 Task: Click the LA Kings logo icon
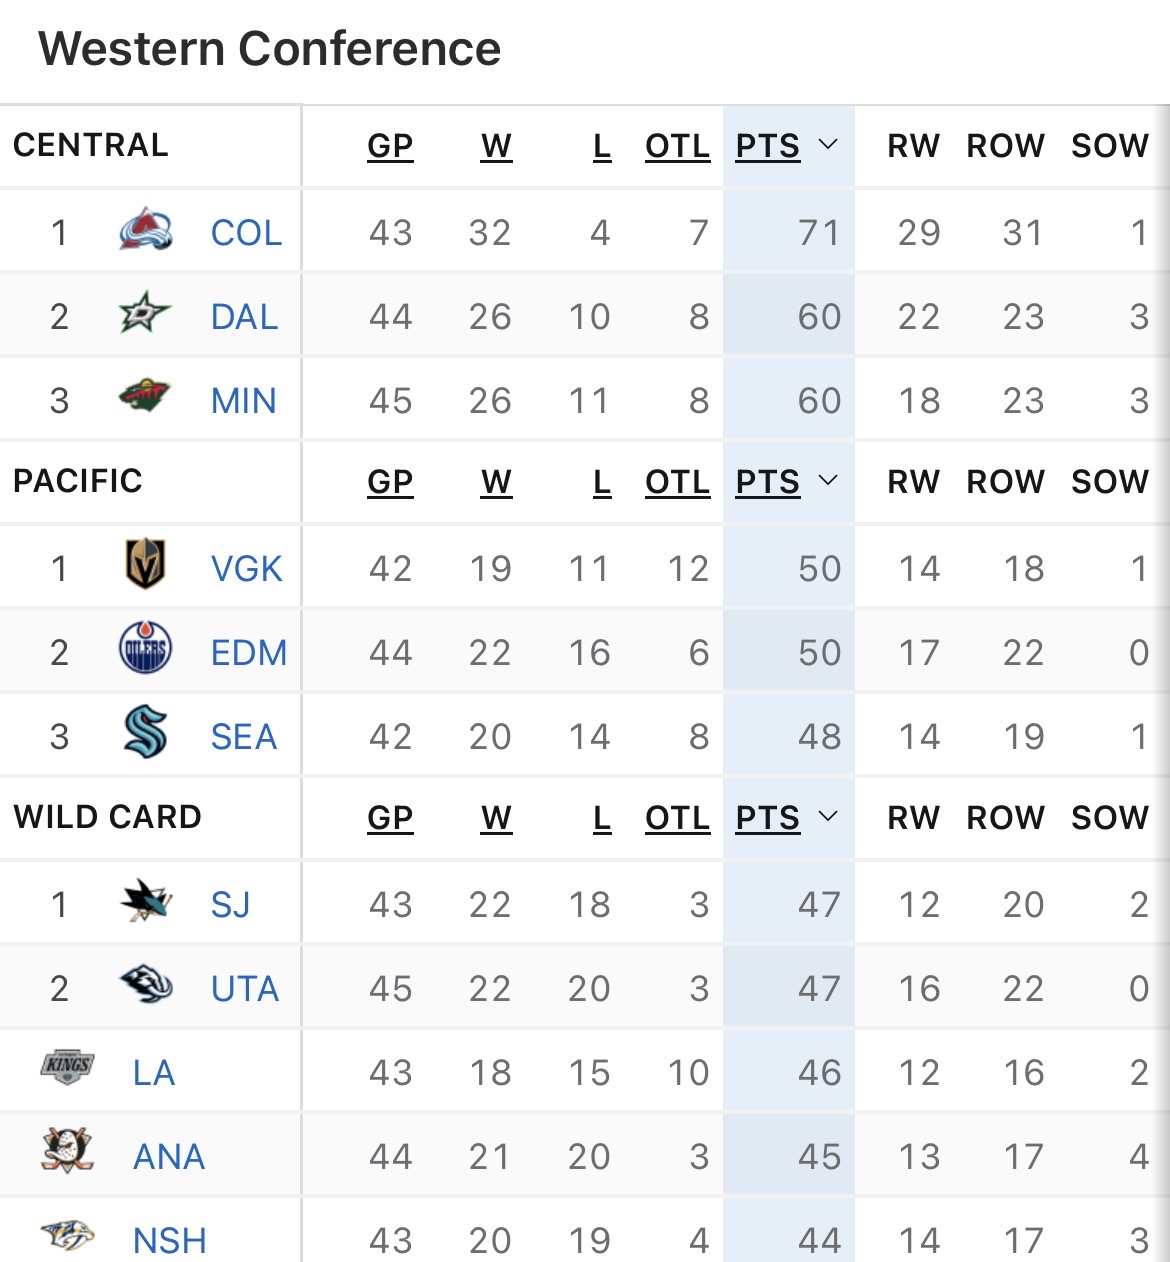coord(68,1067)
